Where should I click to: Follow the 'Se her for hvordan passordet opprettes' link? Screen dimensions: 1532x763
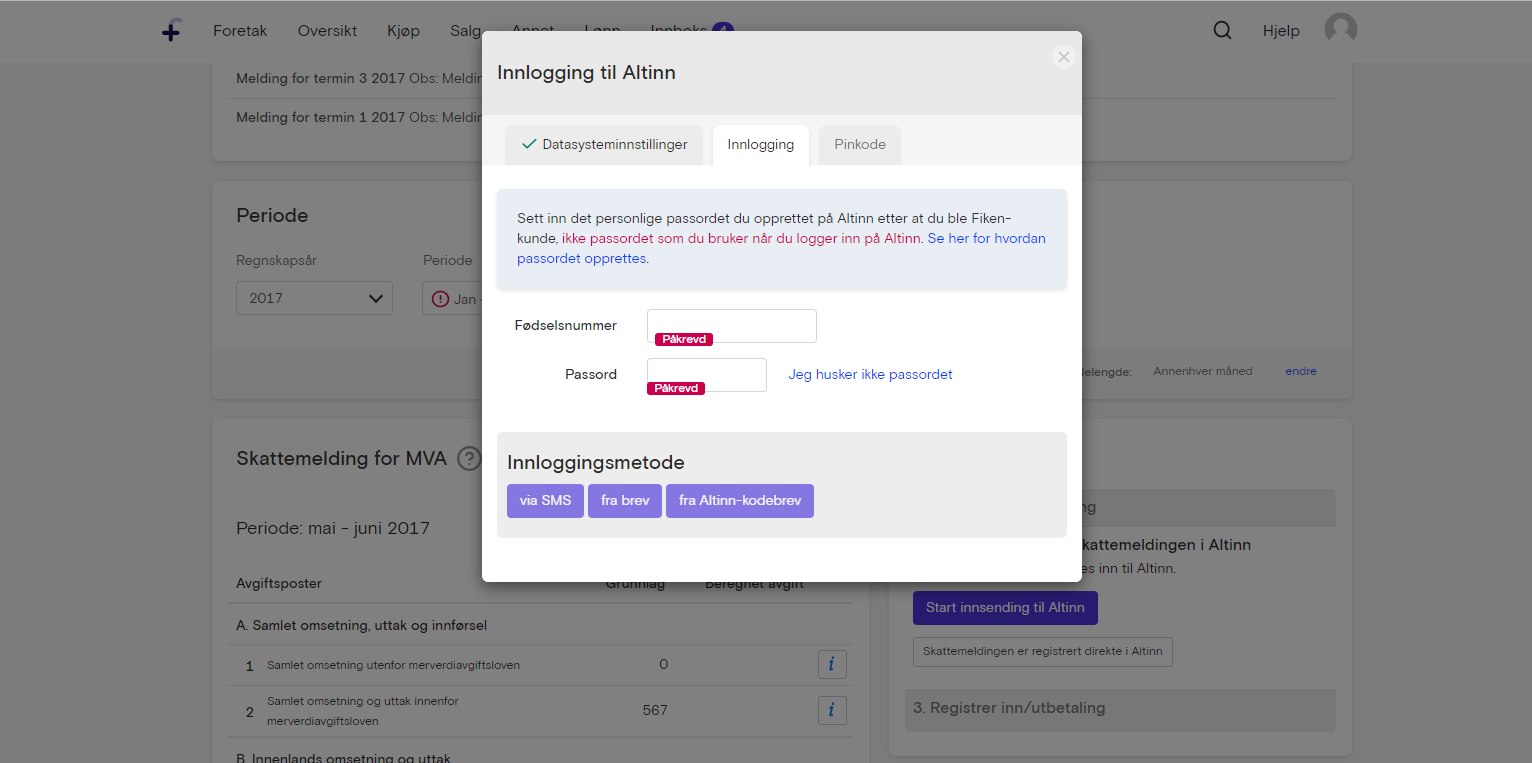781,248
